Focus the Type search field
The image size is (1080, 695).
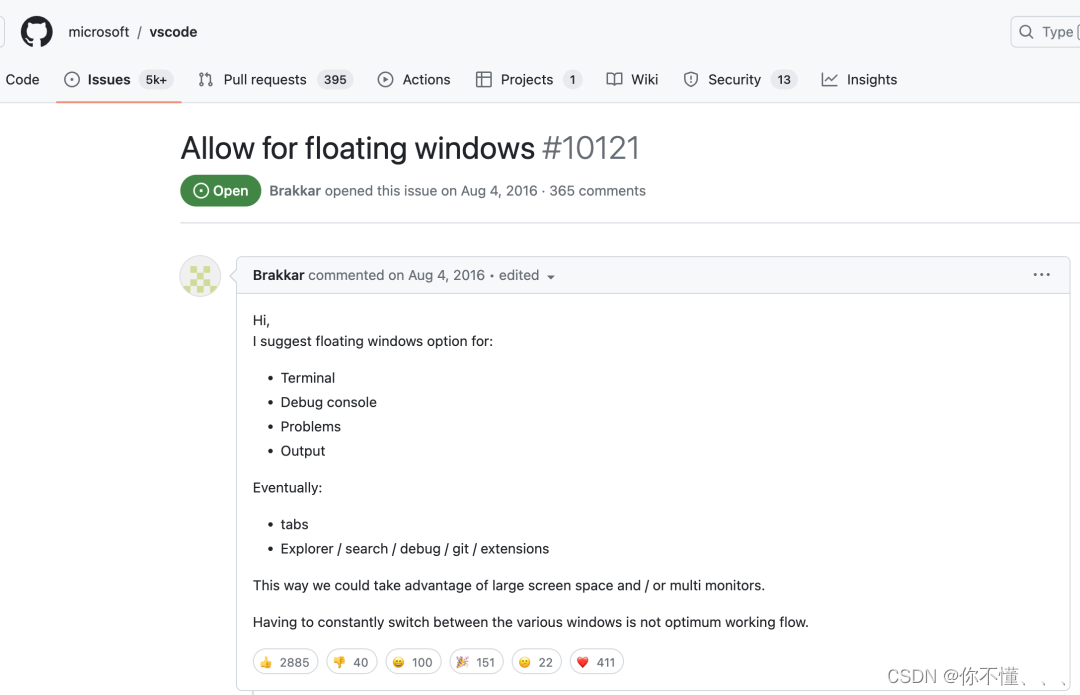click(1046, 32)
